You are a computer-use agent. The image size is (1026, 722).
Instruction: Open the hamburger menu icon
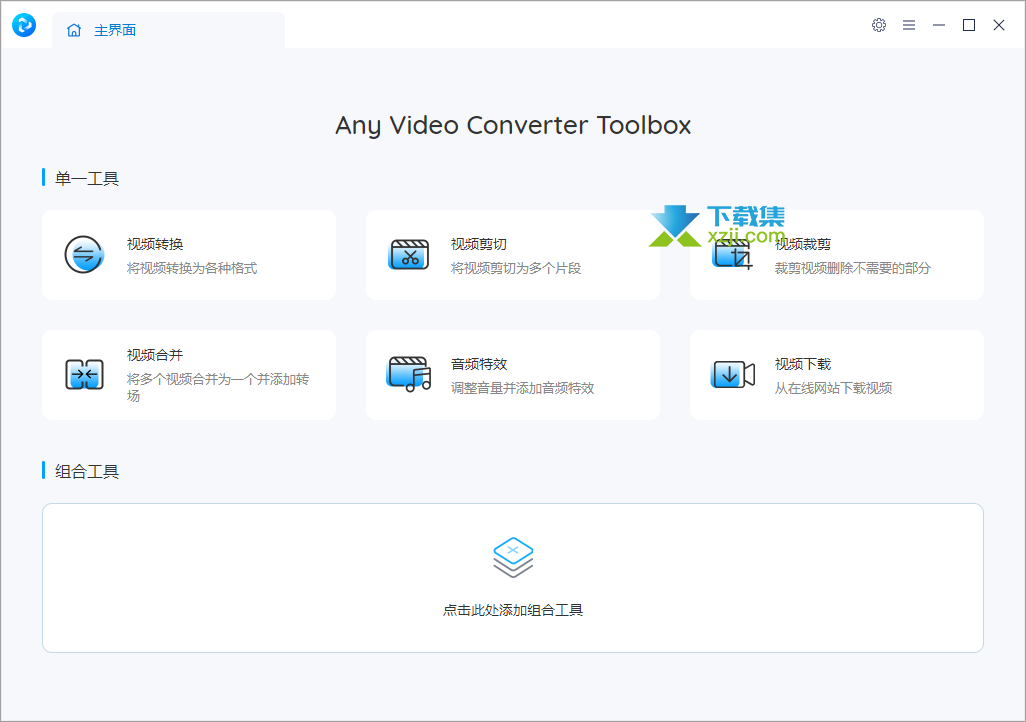[x=909, y=25]
